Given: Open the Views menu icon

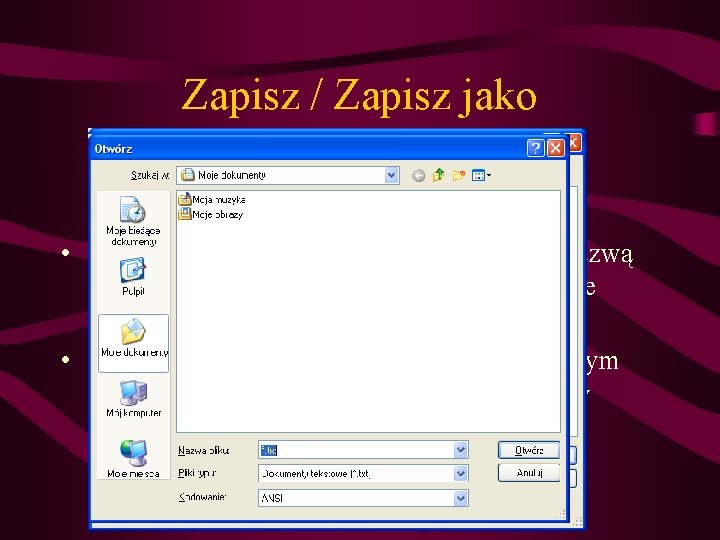Looking at the screenshot, I should pos(481,175).
